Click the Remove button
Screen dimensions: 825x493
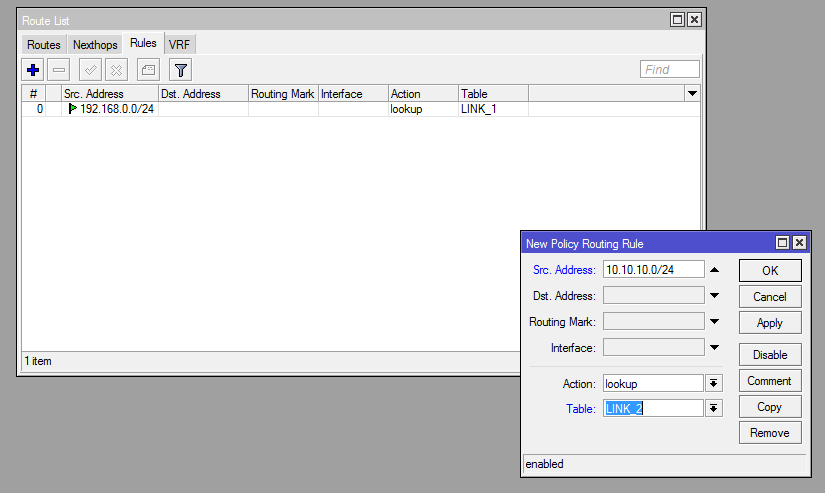(770, 432)
